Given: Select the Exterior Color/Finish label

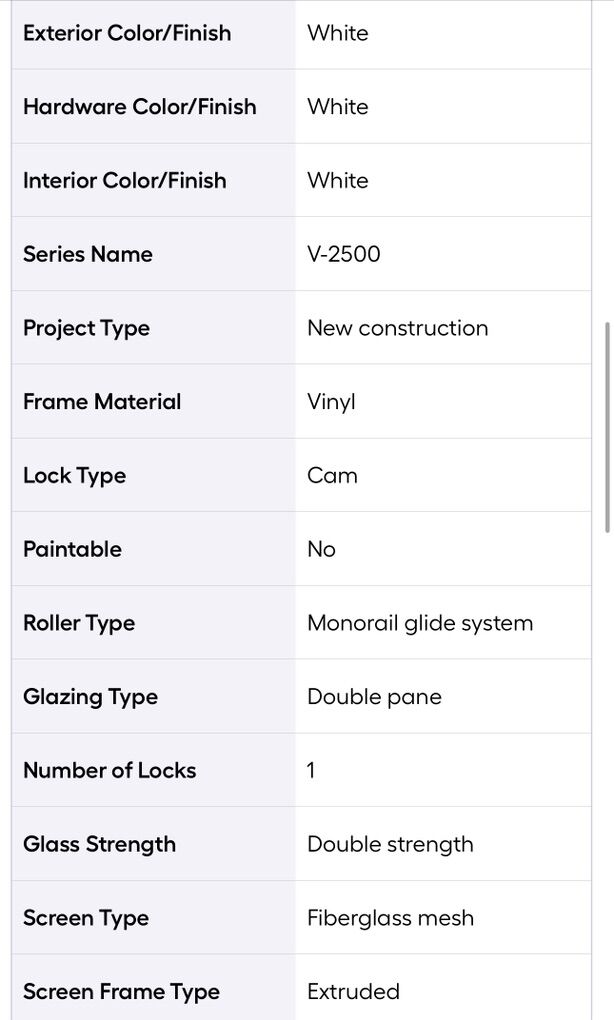Looking at the screenshot, I should [x=127, y=33].
